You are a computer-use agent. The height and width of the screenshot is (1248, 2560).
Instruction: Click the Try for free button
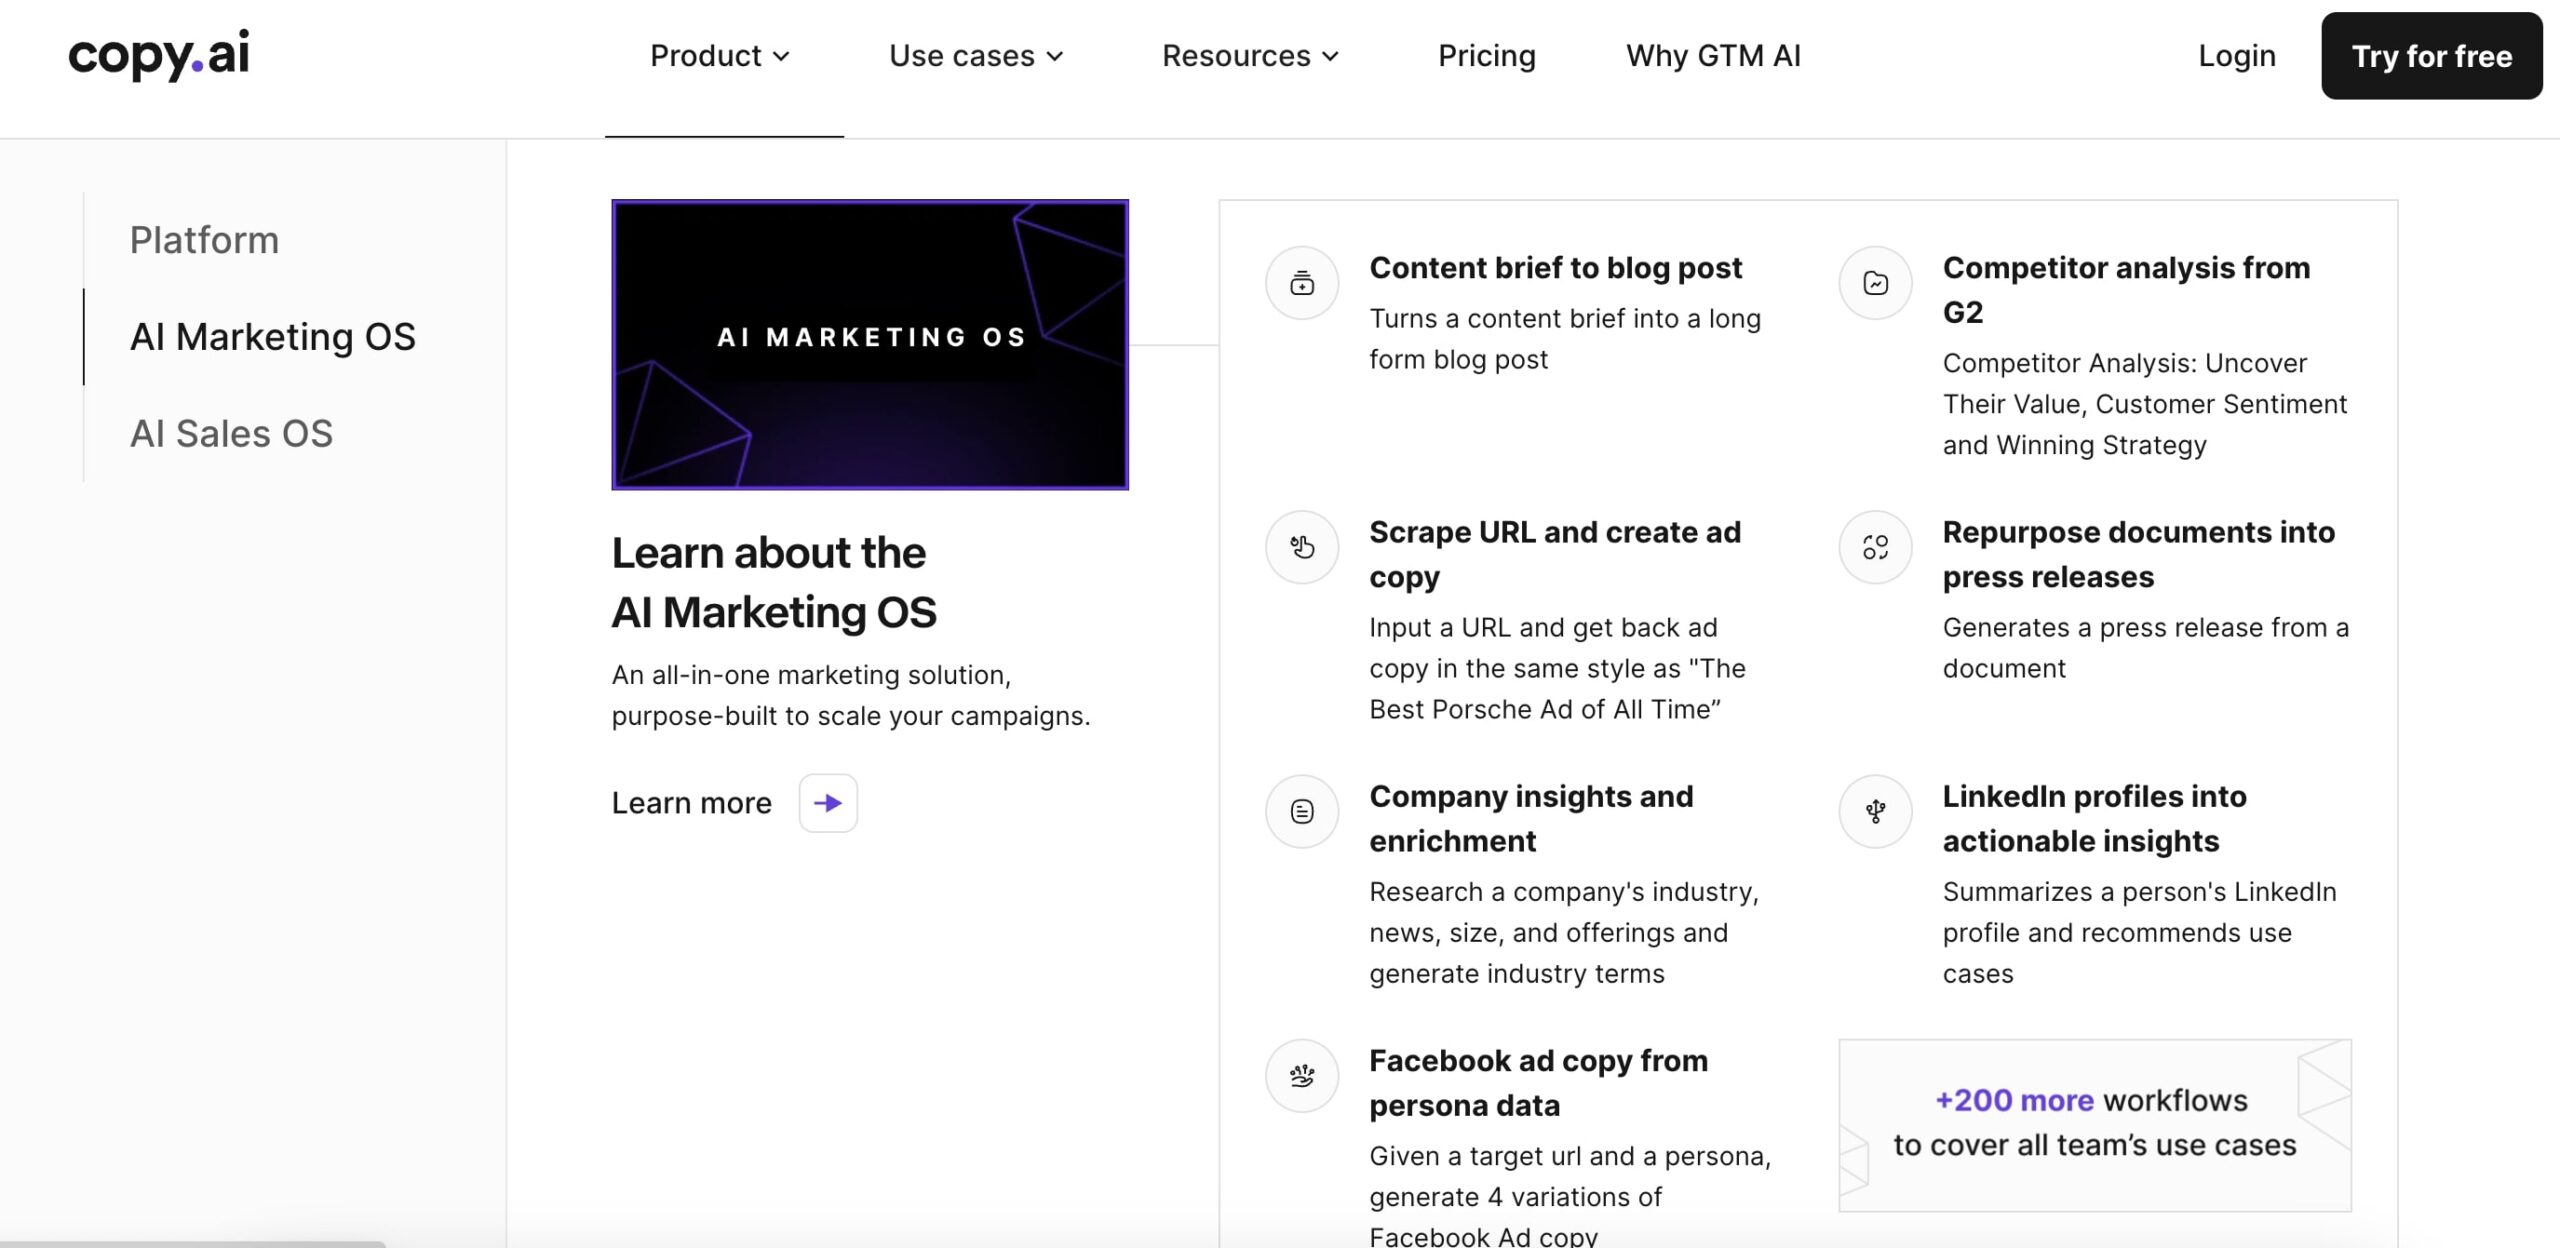(x=2431, y=56)
